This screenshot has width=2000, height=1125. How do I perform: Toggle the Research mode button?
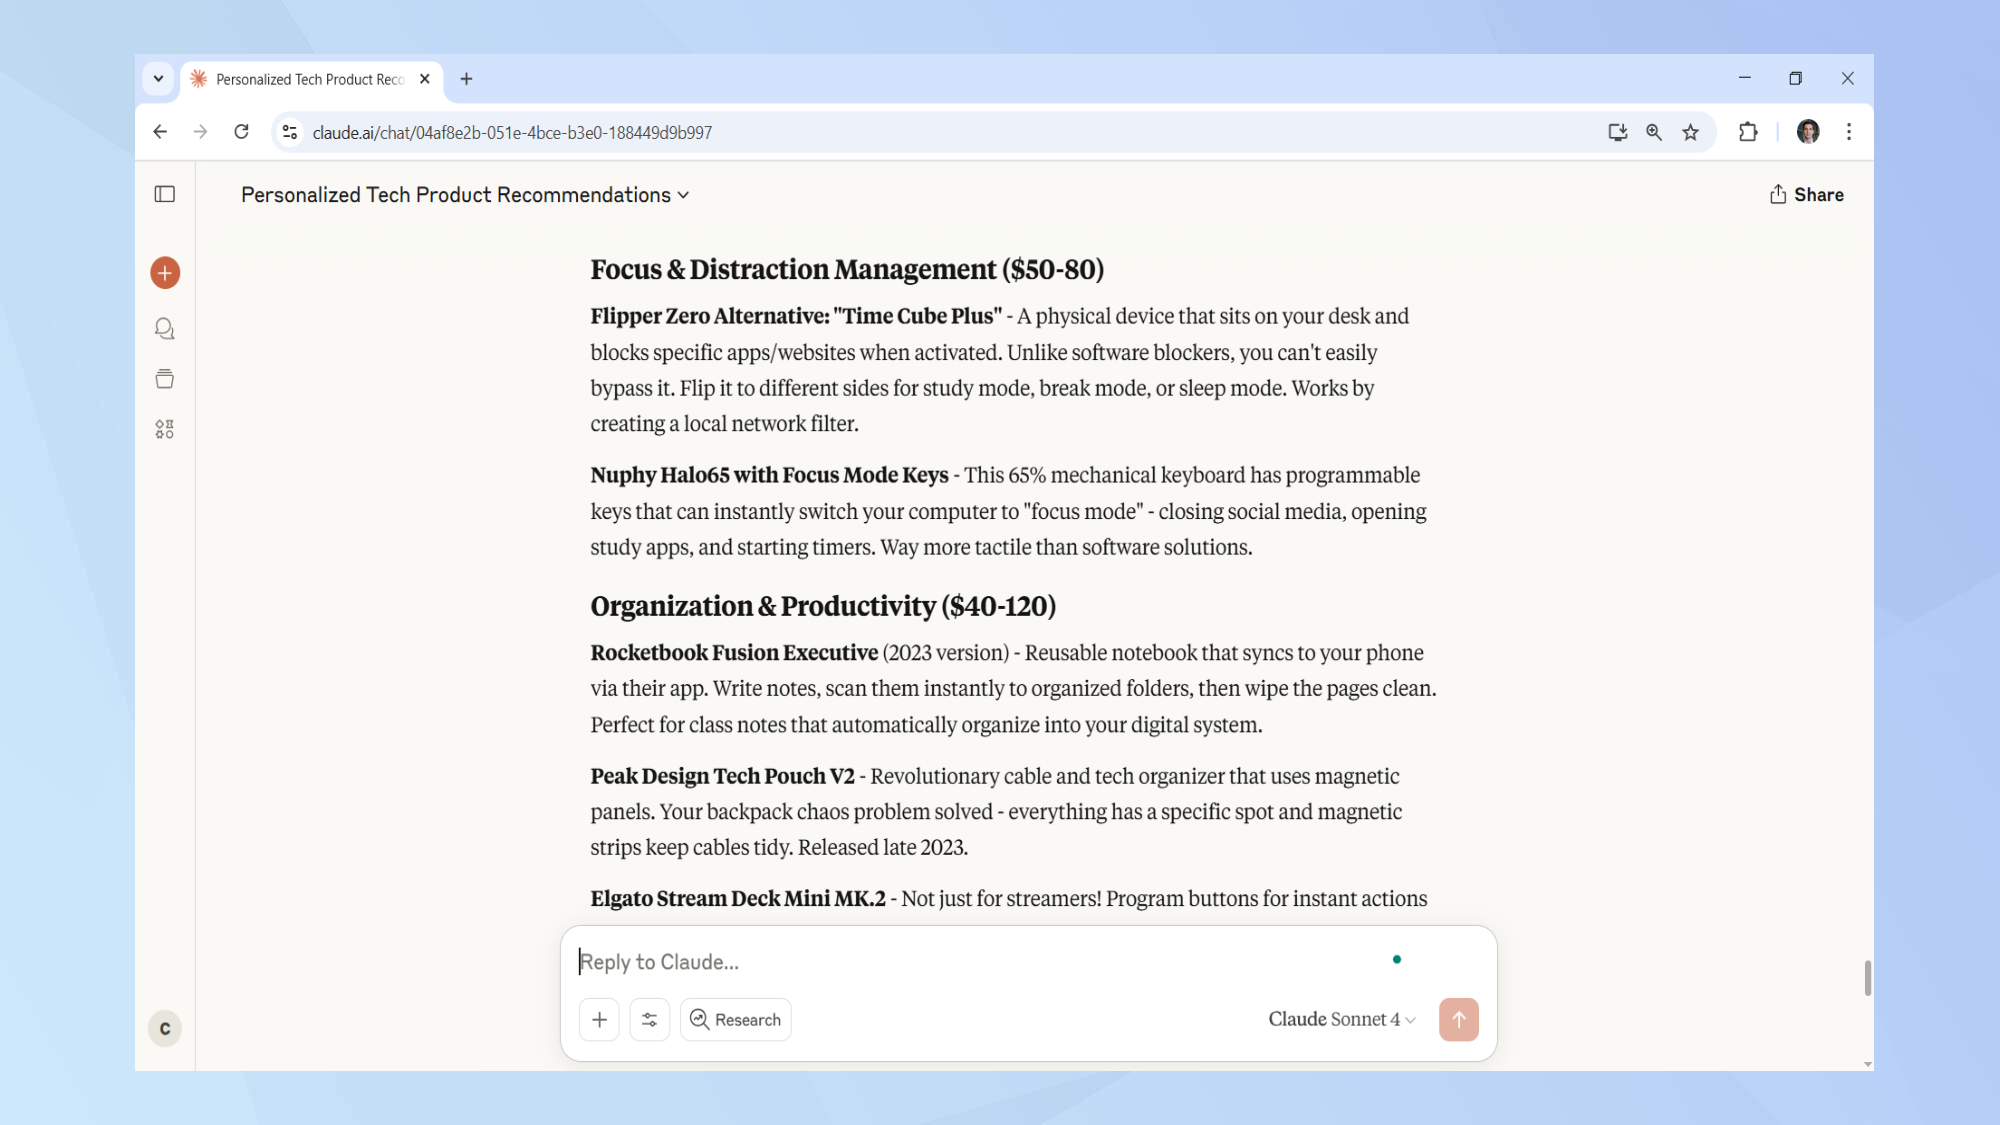736,1019
